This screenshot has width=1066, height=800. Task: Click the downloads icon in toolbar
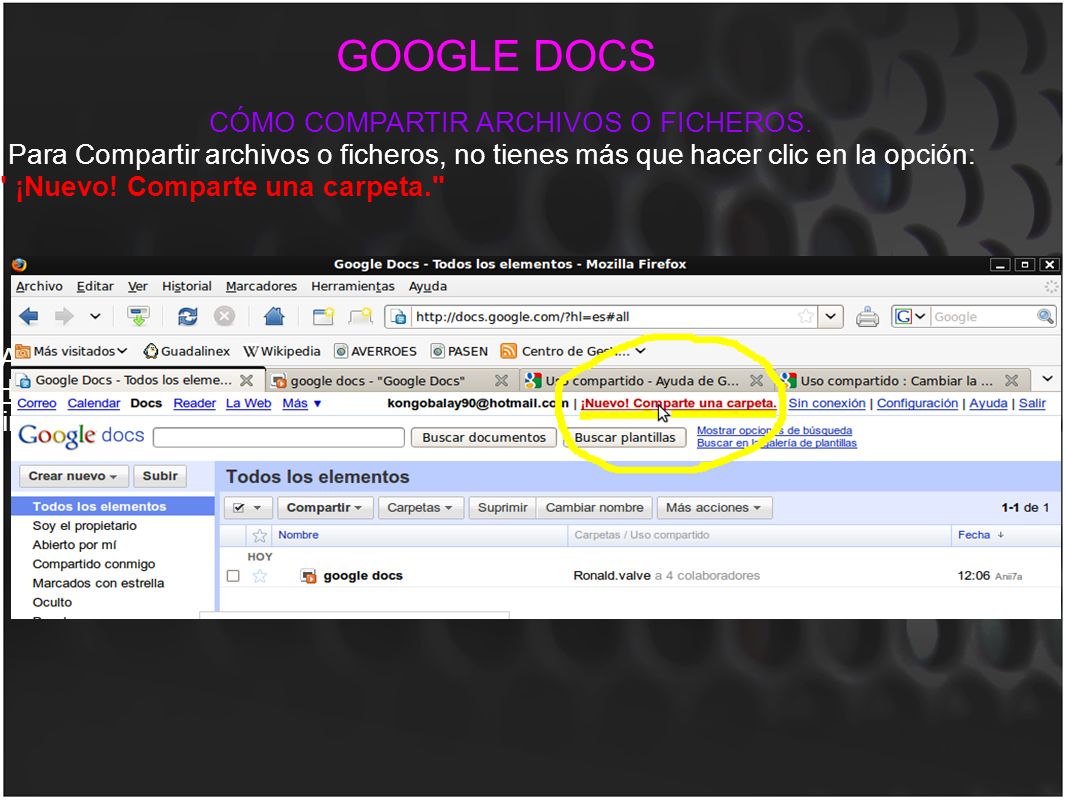point(138,316)
